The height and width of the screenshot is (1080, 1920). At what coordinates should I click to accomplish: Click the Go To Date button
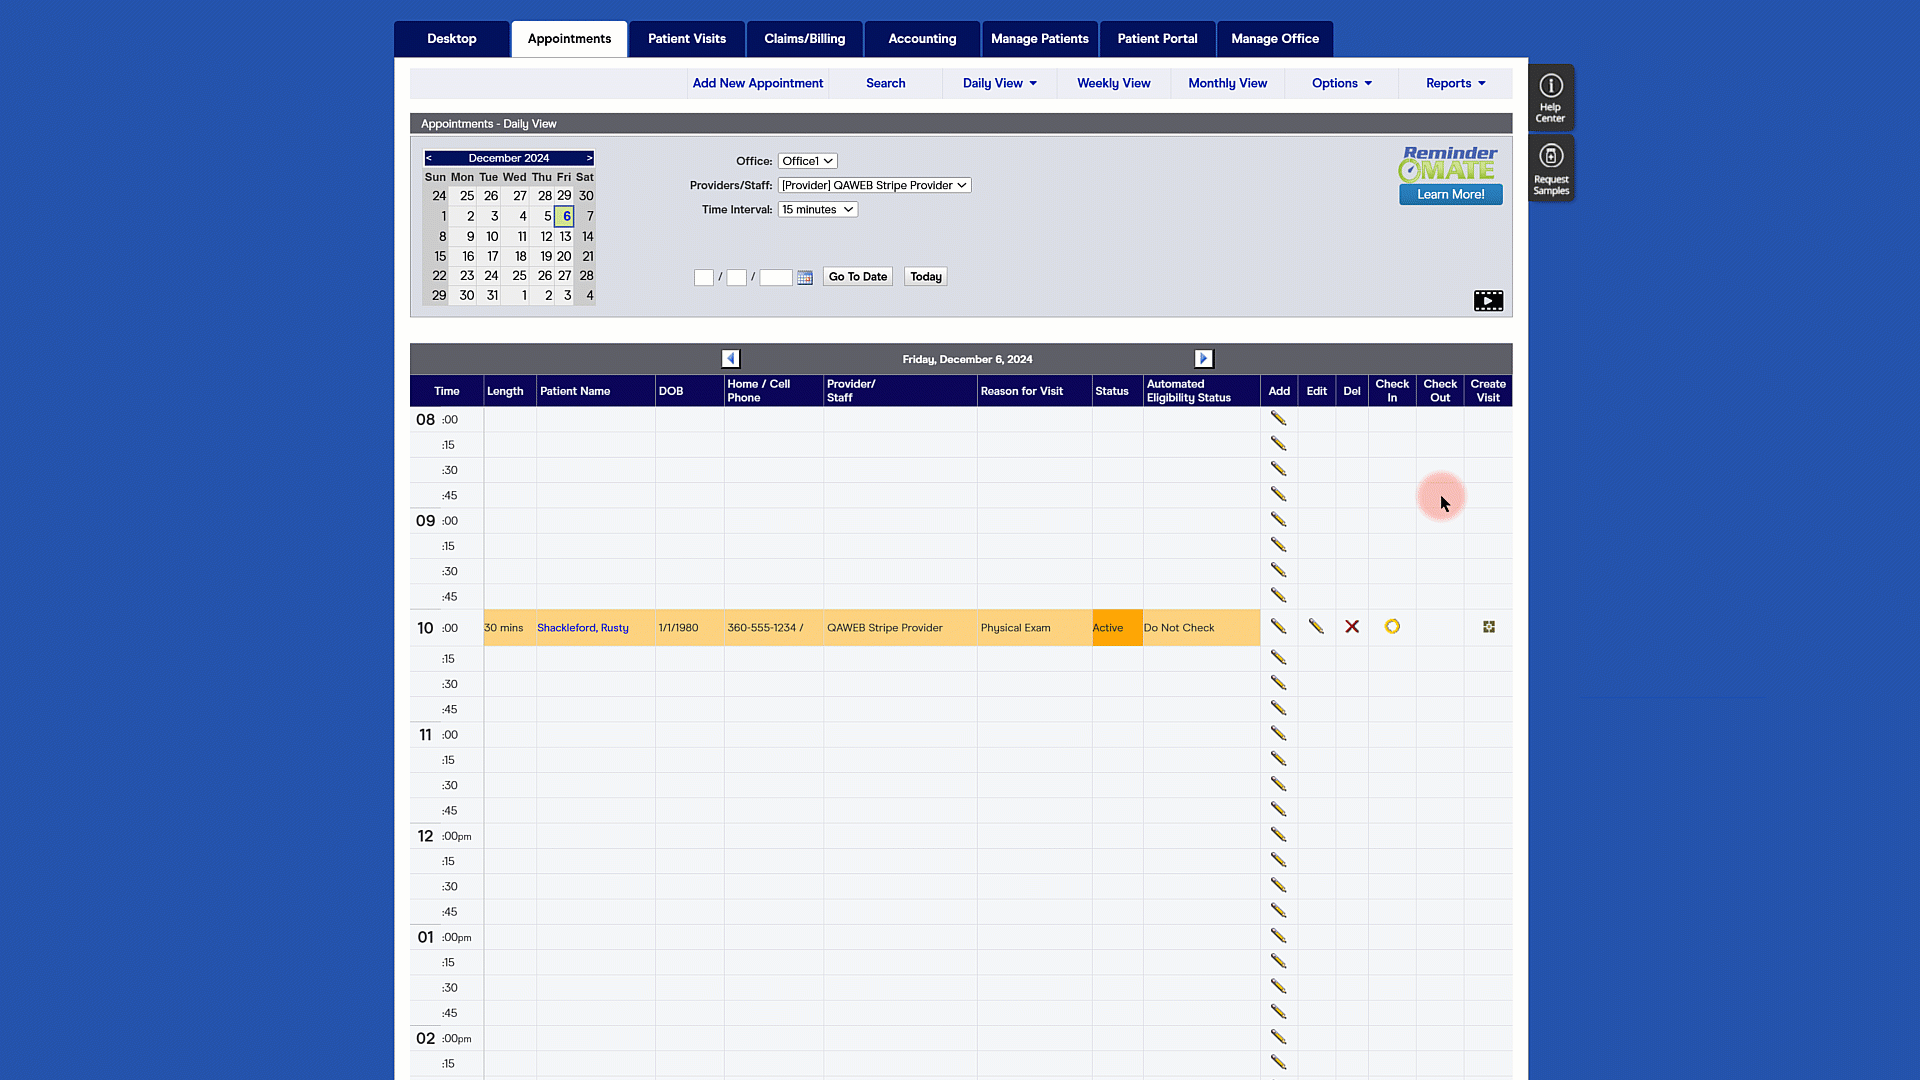[x=857, y=277]
